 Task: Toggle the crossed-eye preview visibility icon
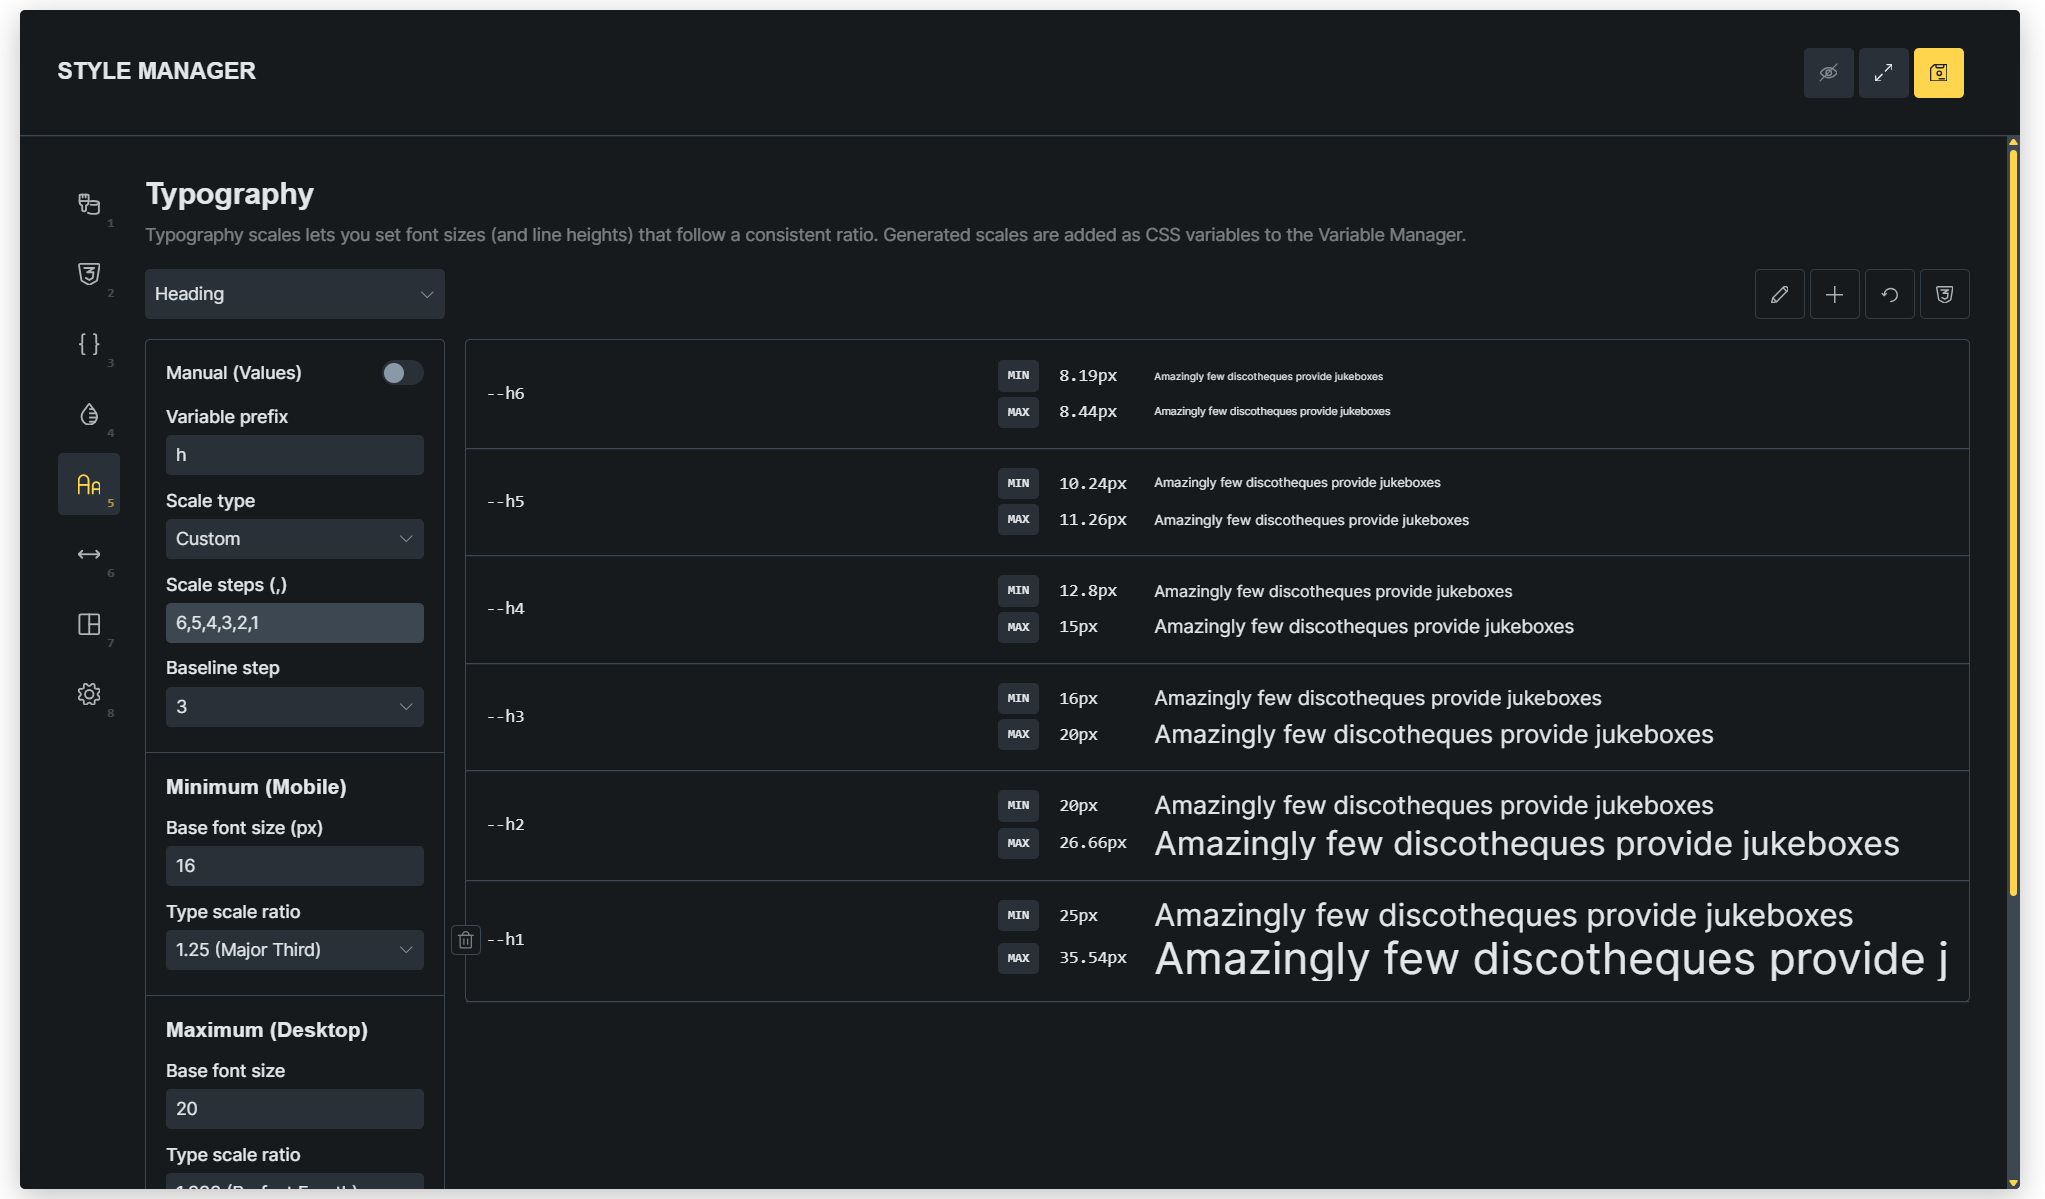click(x=1828, y=73)
